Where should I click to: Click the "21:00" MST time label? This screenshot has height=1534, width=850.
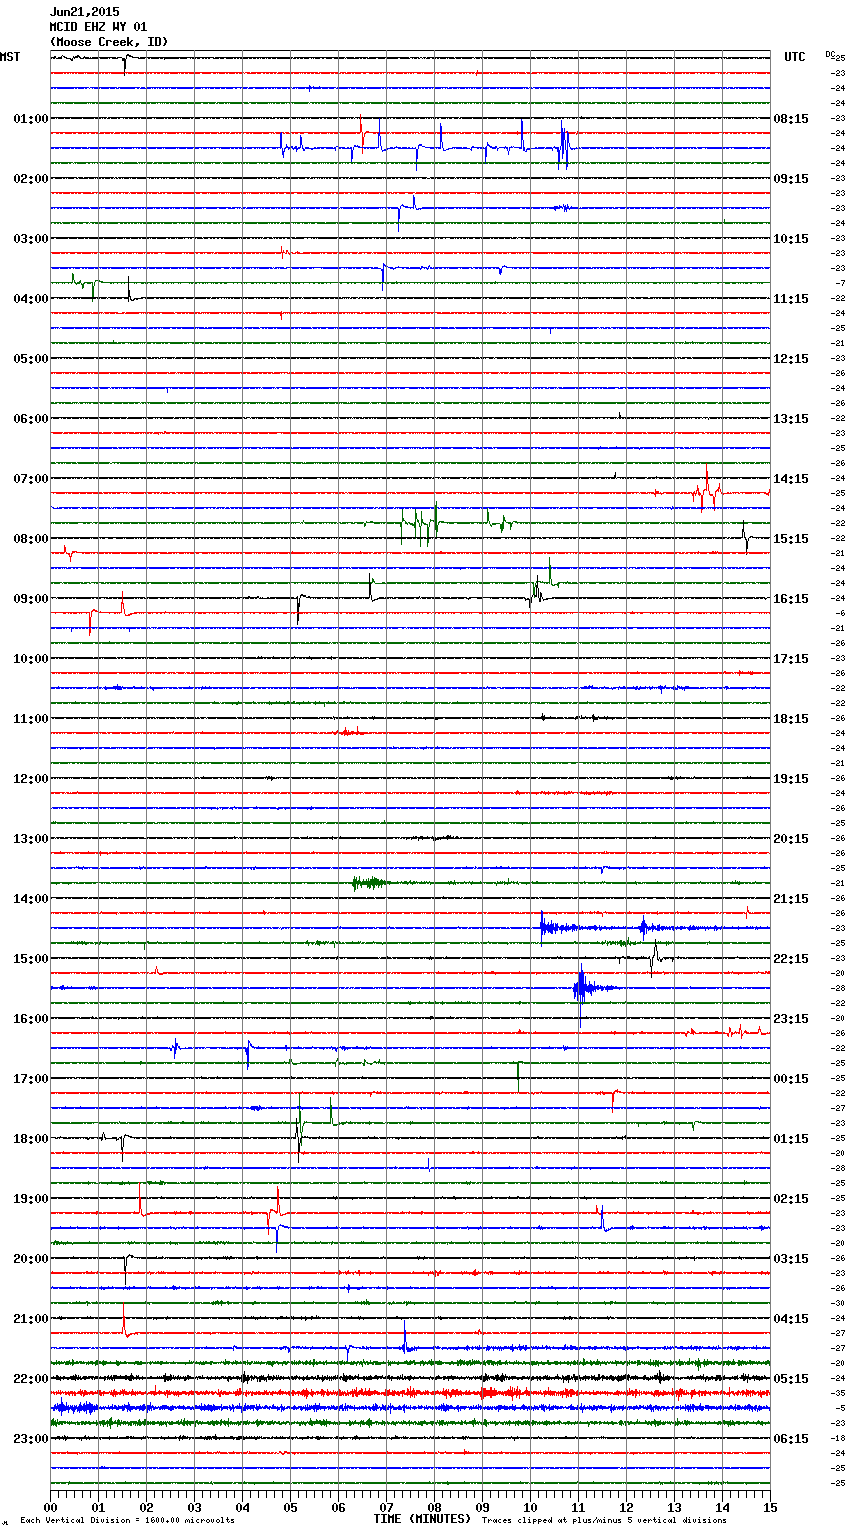tap(31, 1319)
